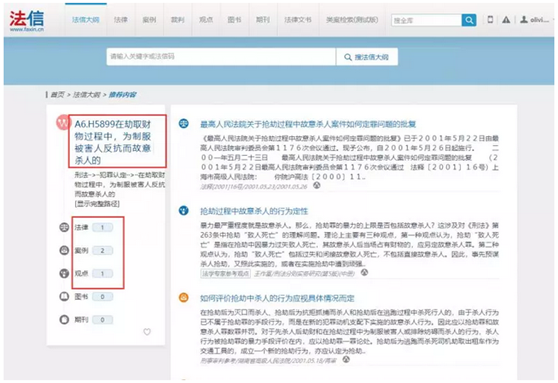This screenshot has height=383, width=558.
Task: Open the A6.H5899 outline title link
Action: point(113,142)
